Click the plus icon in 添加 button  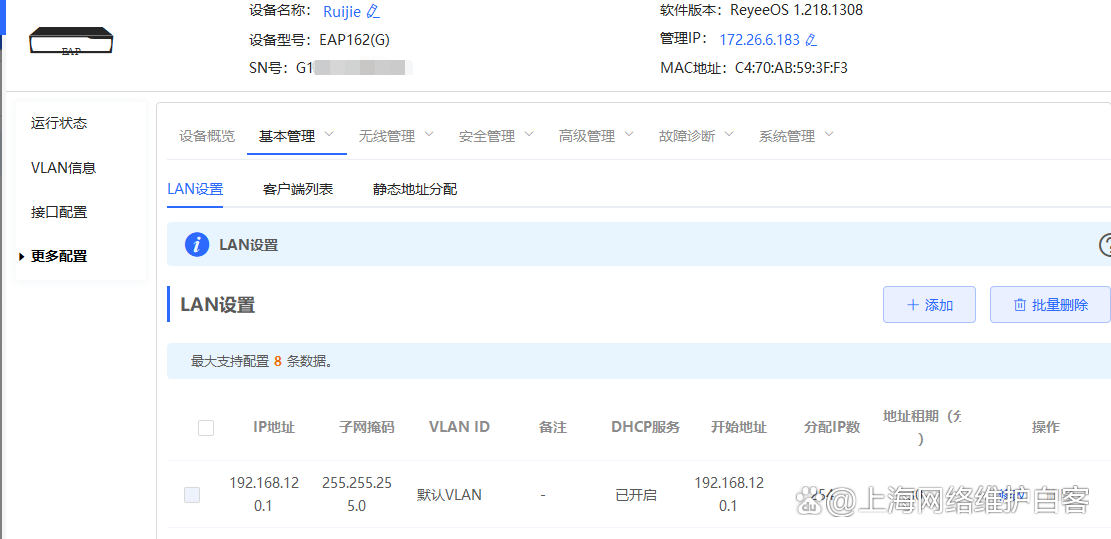tap(913, 305)
